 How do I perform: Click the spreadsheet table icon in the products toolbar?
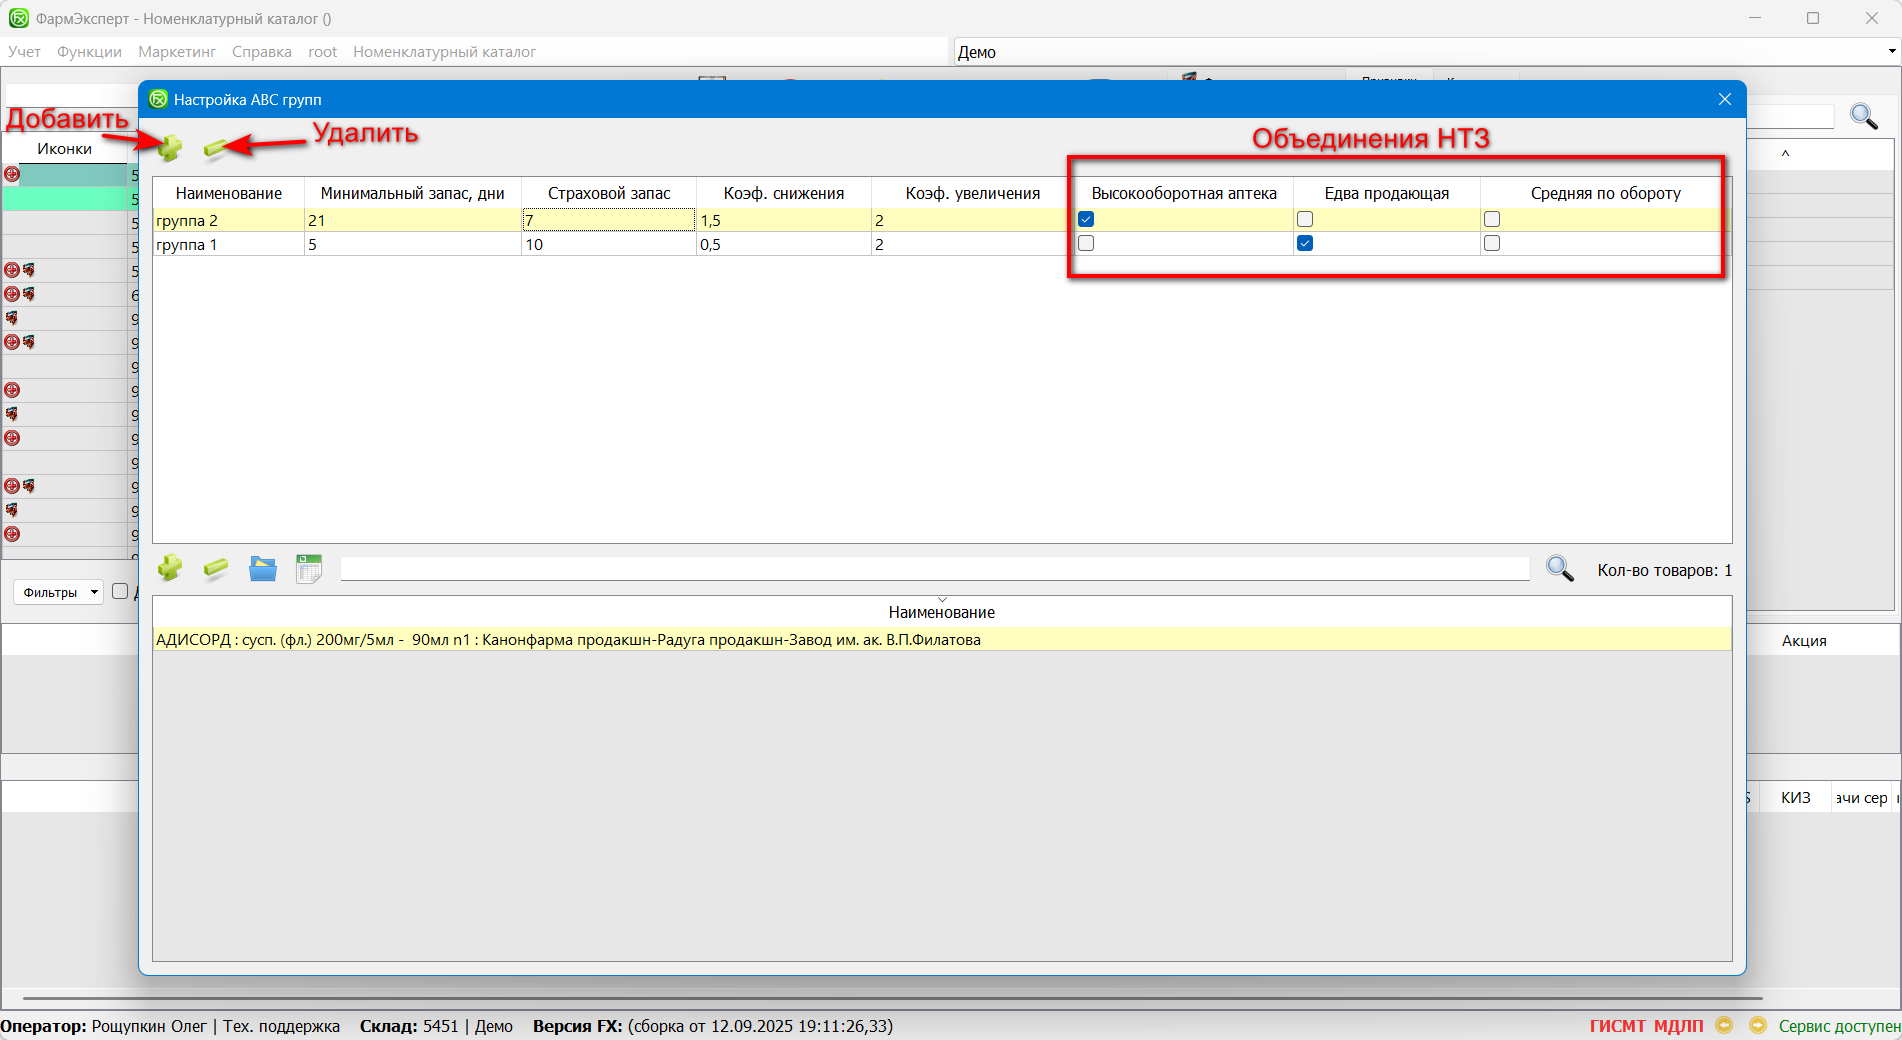pyautogui.click(x=309, y=569)
